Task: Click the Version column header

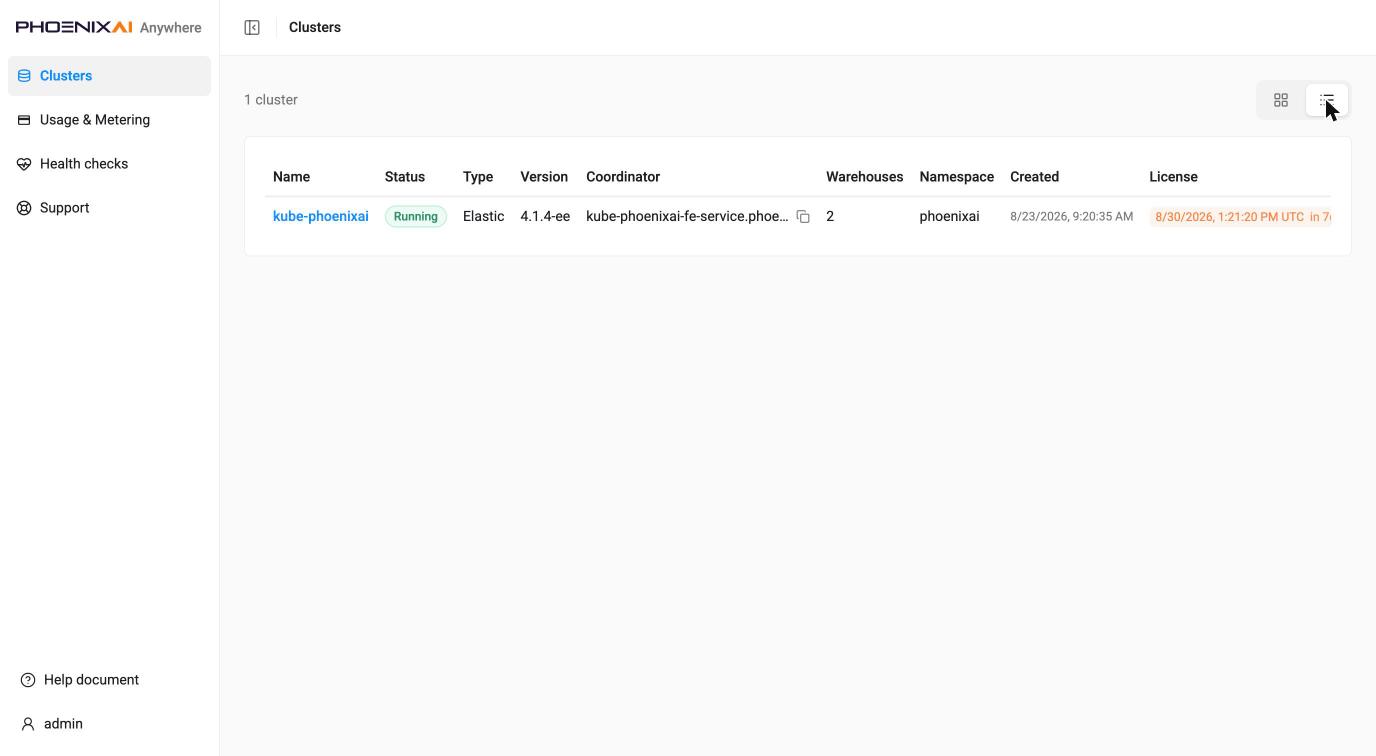Action: (544, 177)
